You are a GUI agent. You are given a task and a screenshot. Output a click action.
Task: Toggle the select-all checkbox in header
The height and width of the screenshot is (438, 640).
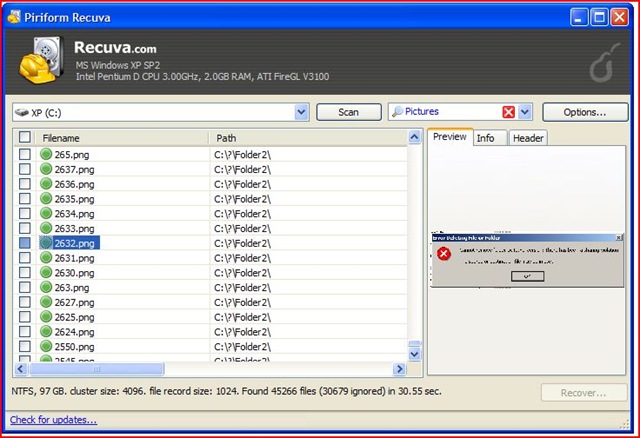click(x=25, y=137)
